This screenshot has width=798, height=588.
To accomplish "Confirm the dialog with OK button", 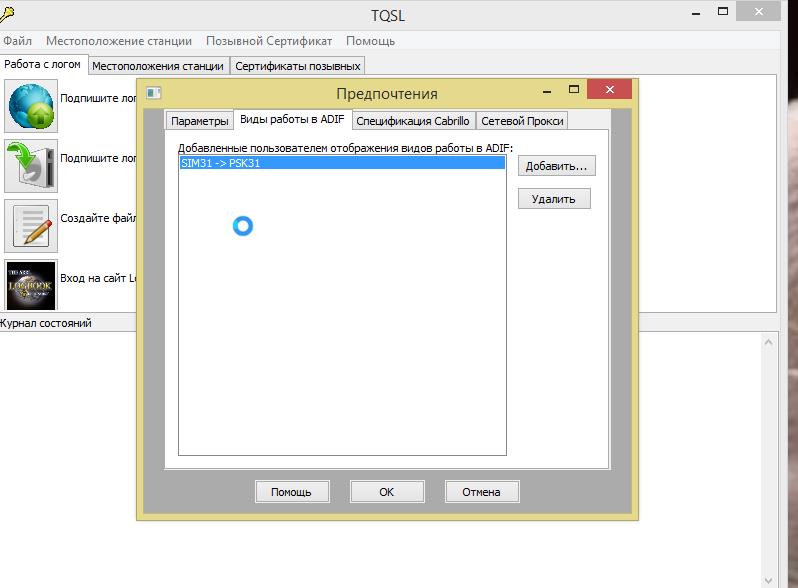I will coord(386,492).
